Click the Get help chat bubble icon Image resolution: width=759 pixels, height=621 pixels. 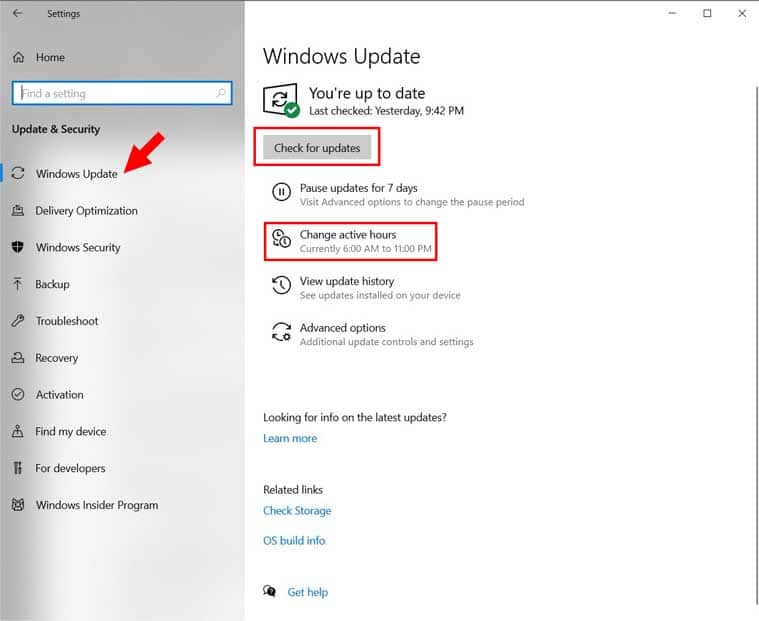(x=270, y=591)
